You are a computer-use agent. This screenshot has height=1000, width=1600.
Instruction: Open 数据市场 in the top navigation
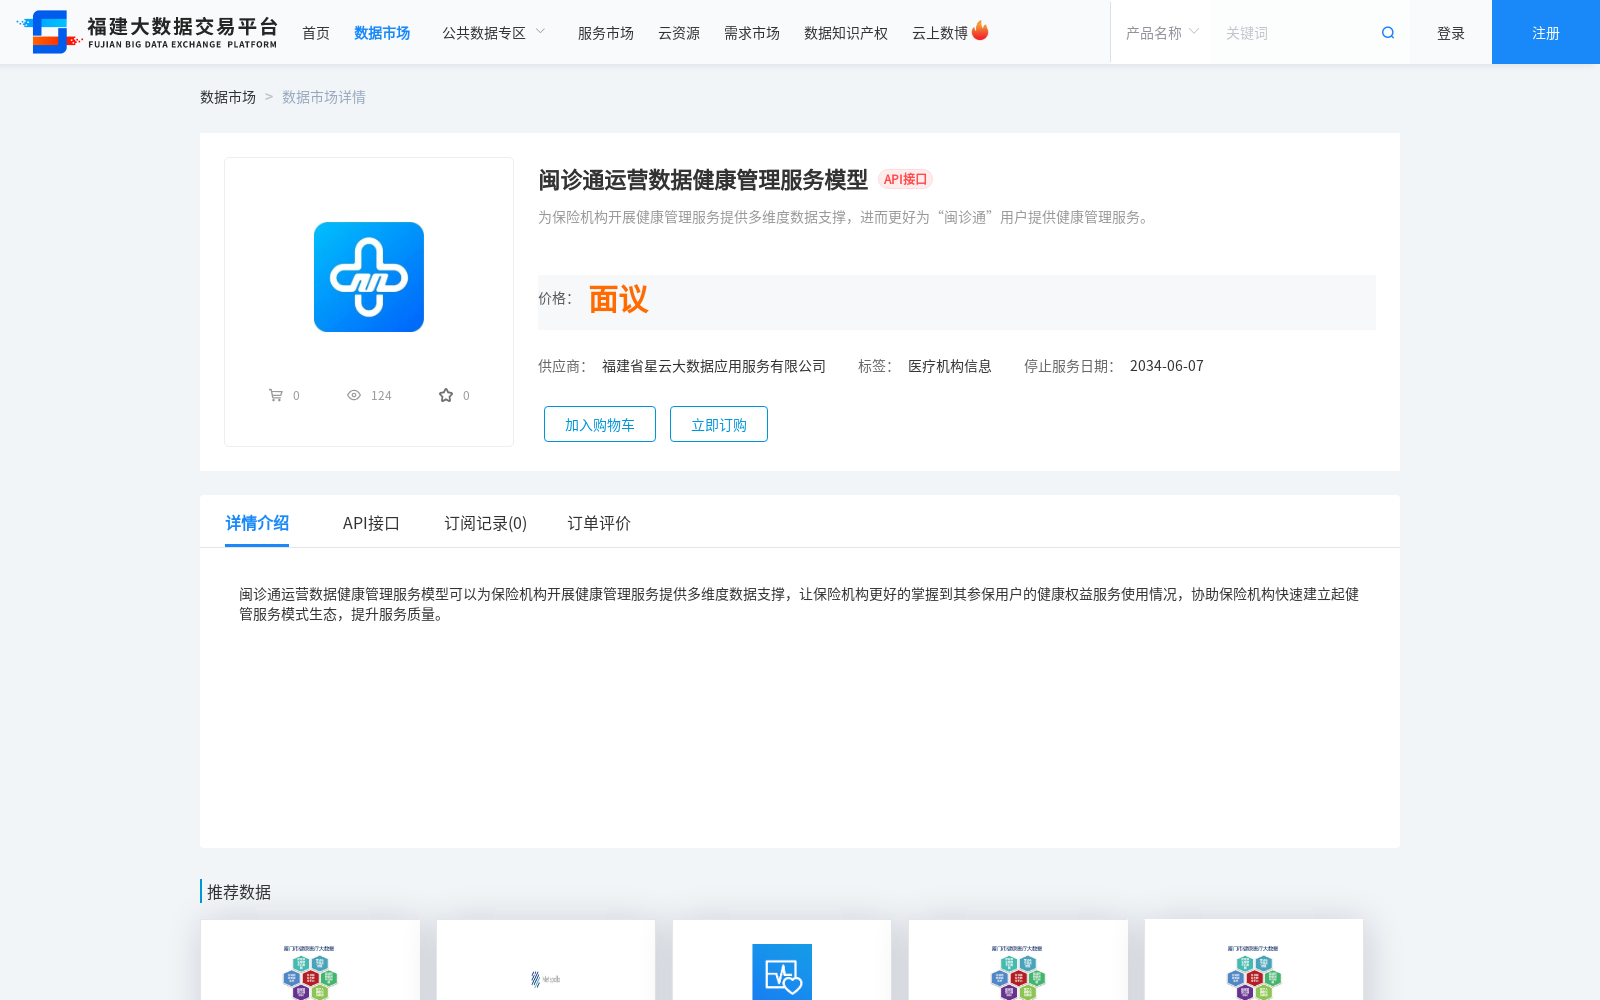point(382,33)
